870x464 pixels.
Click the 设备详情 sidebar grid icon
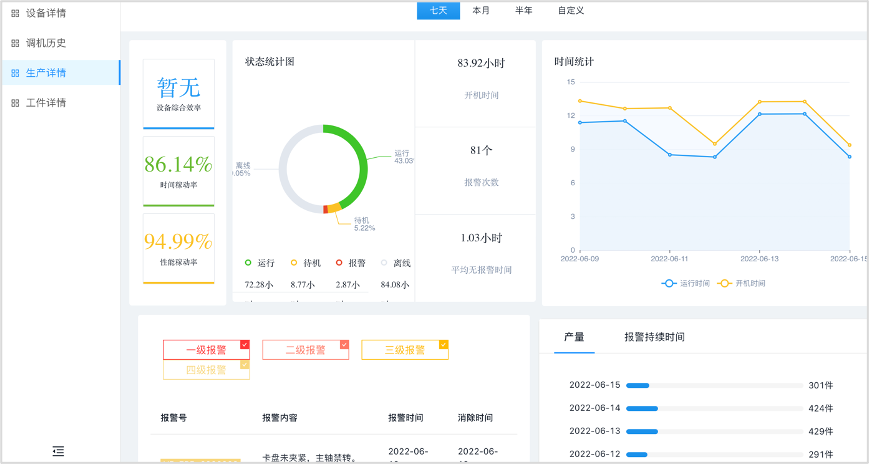point(15,14)
